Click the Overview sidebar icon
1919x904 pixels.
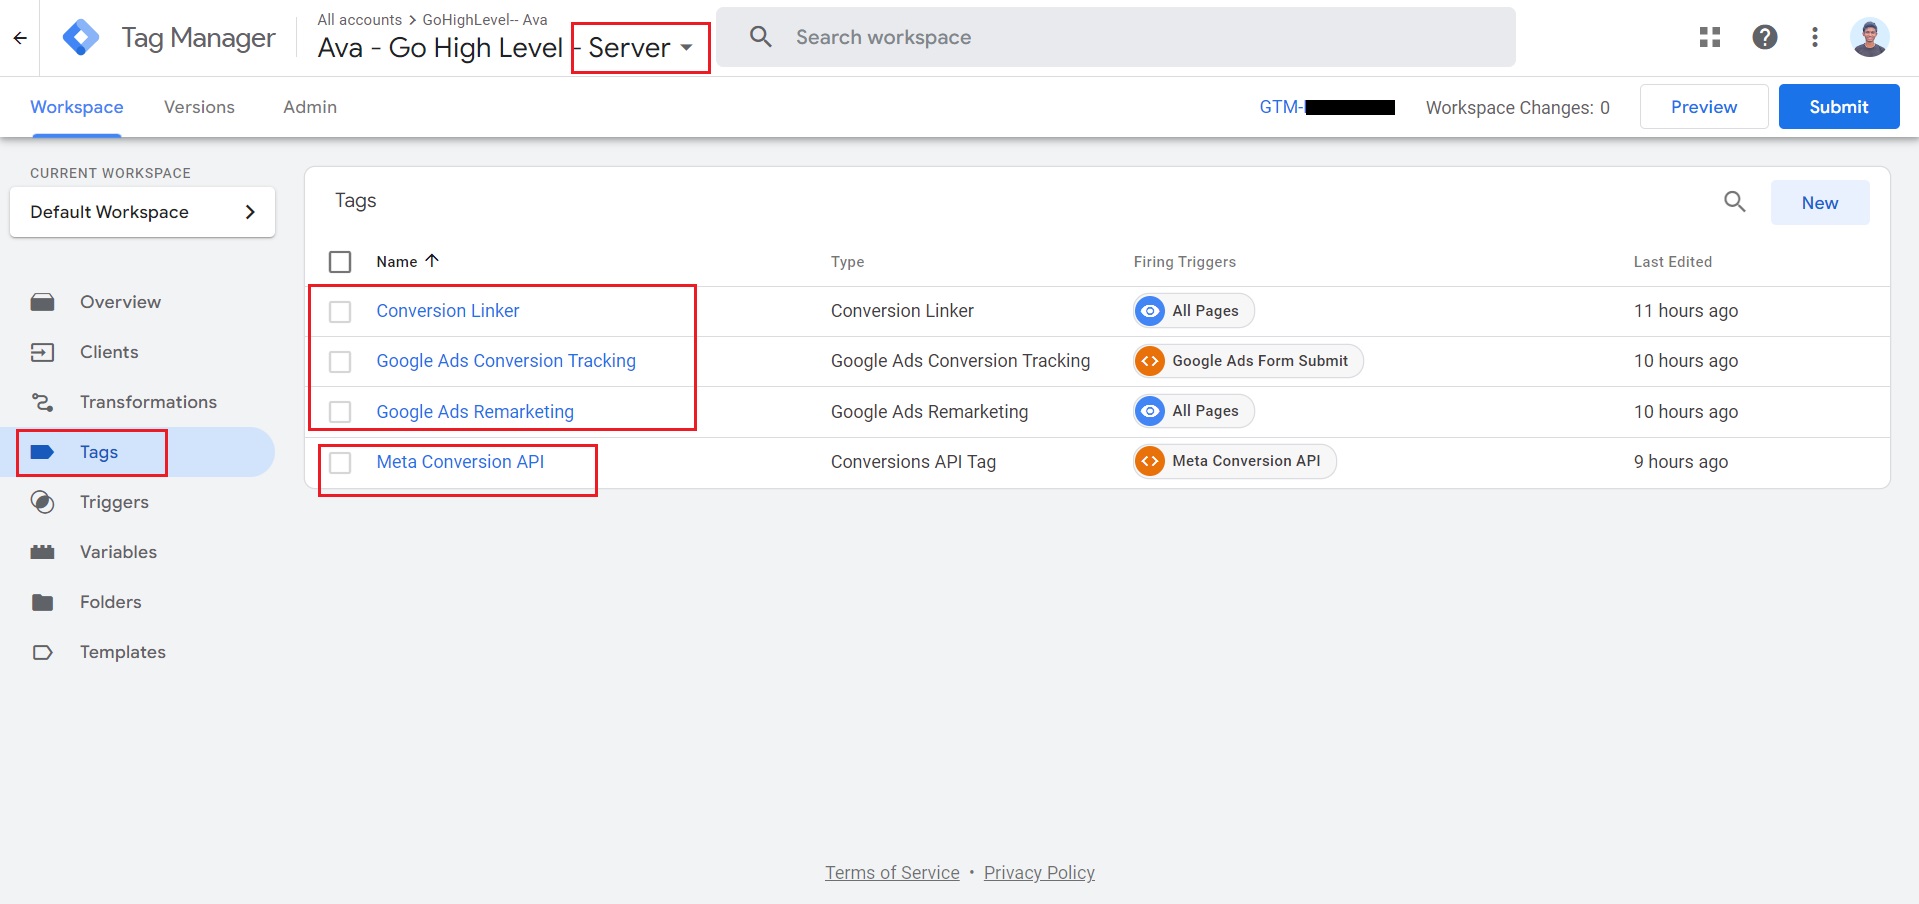pos(42,302)
